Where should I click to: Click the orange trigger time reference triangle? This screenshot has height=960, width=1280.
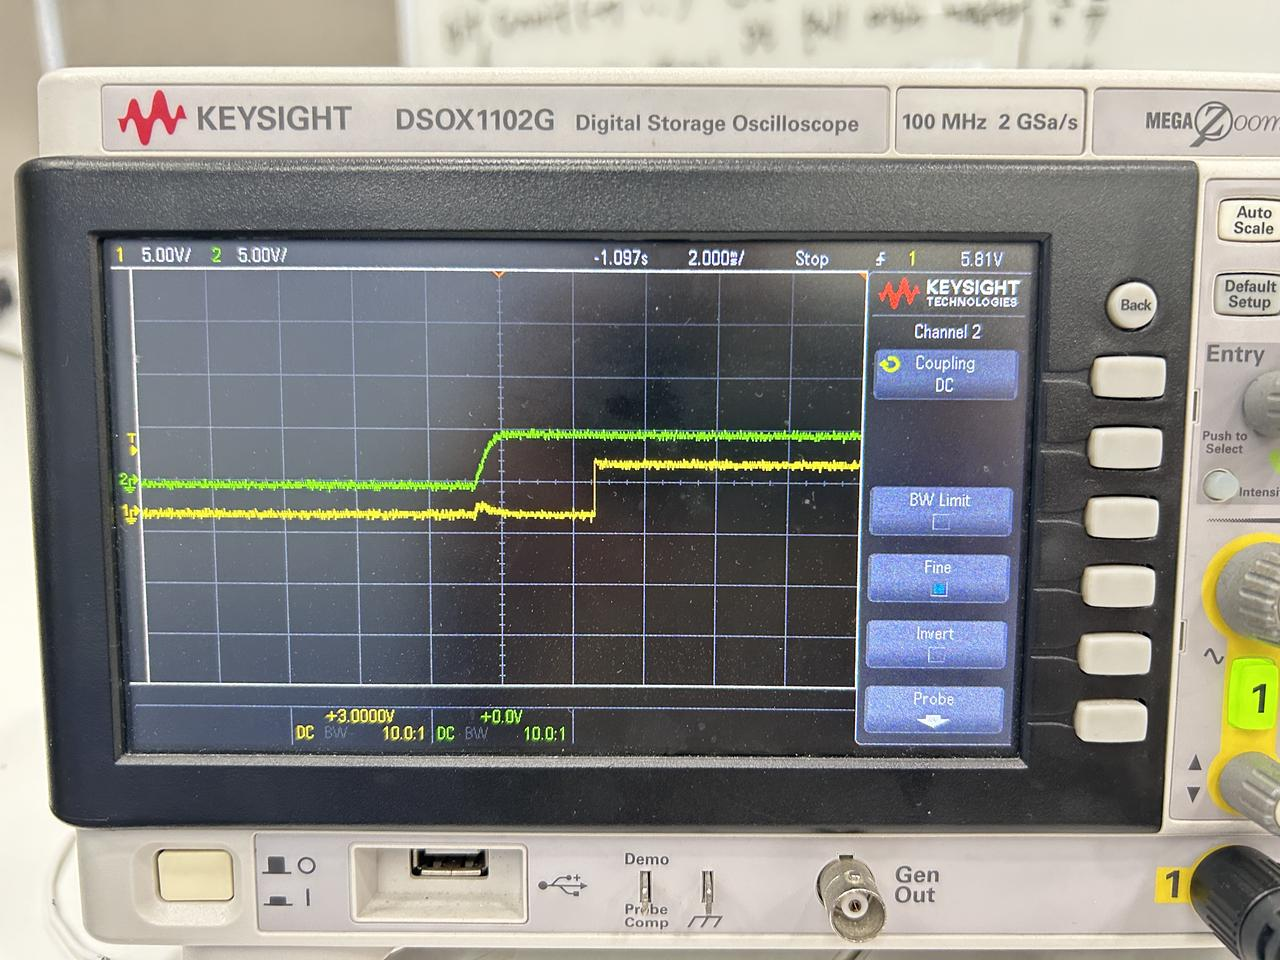pos(499,273)
